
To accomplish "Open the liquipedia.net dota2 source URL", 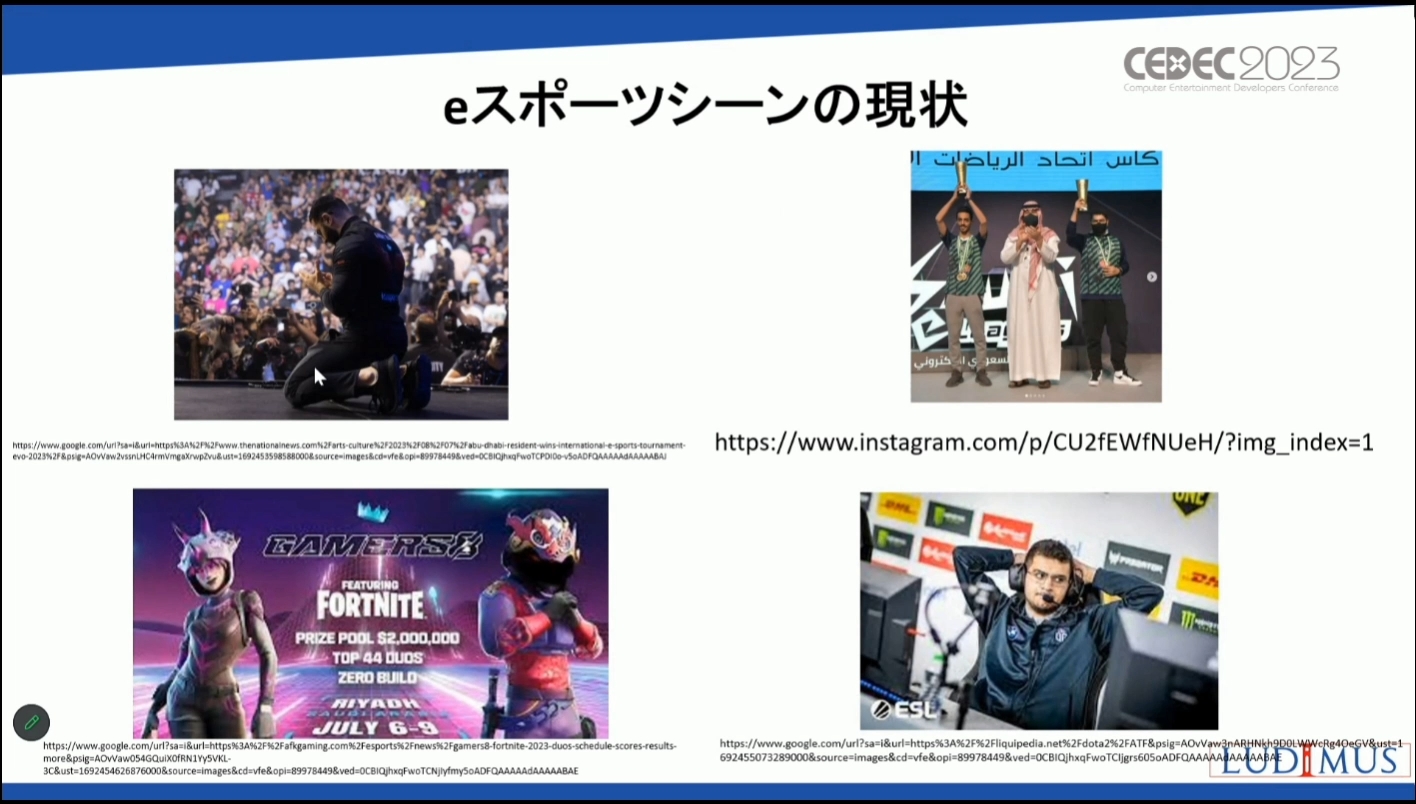I will point(1060,750).
